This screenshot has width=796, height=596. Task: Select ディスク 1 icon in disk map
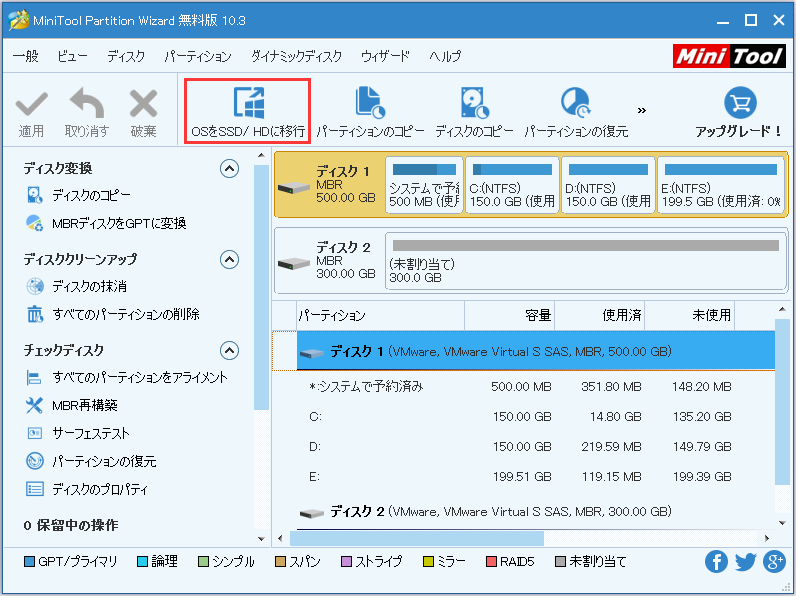pyautogui.click(x=294, y=187)
